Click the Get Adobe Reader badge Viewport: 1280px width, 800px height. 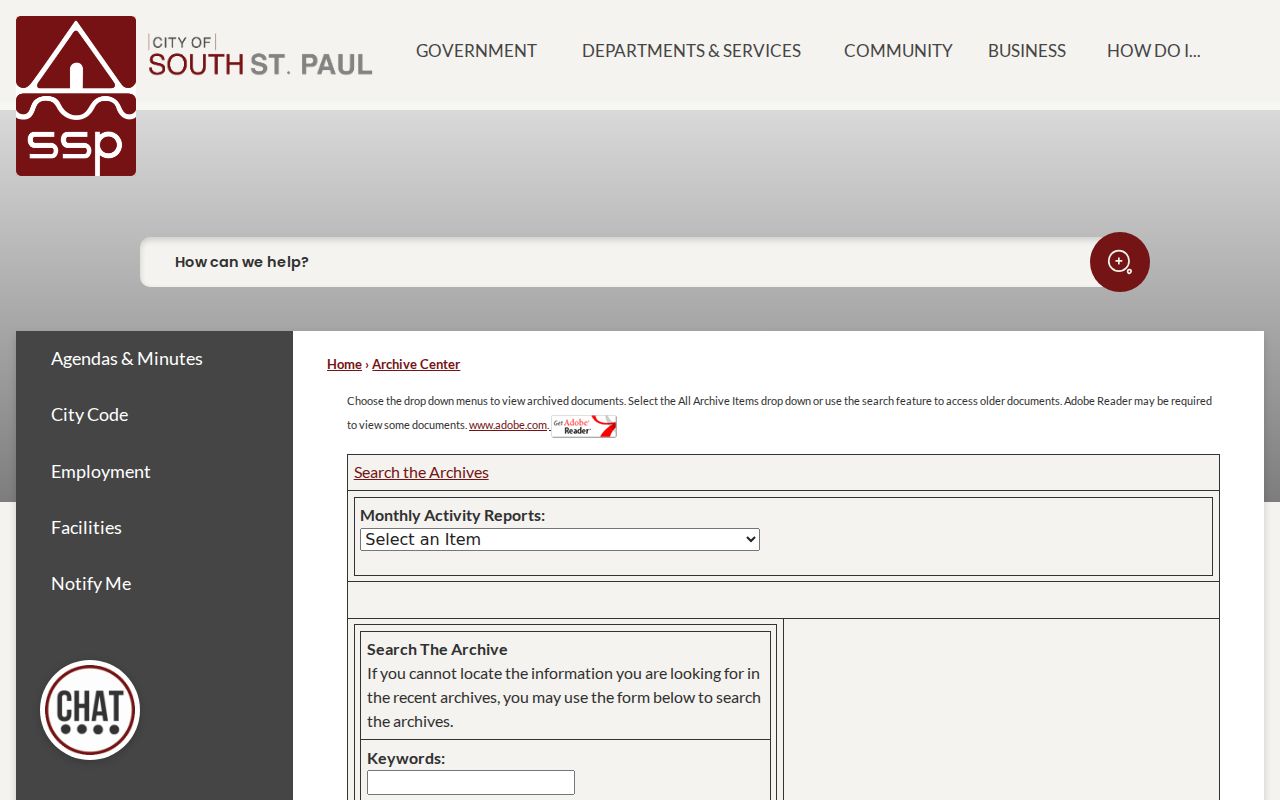pyautogui.click(x=584, y=426)
